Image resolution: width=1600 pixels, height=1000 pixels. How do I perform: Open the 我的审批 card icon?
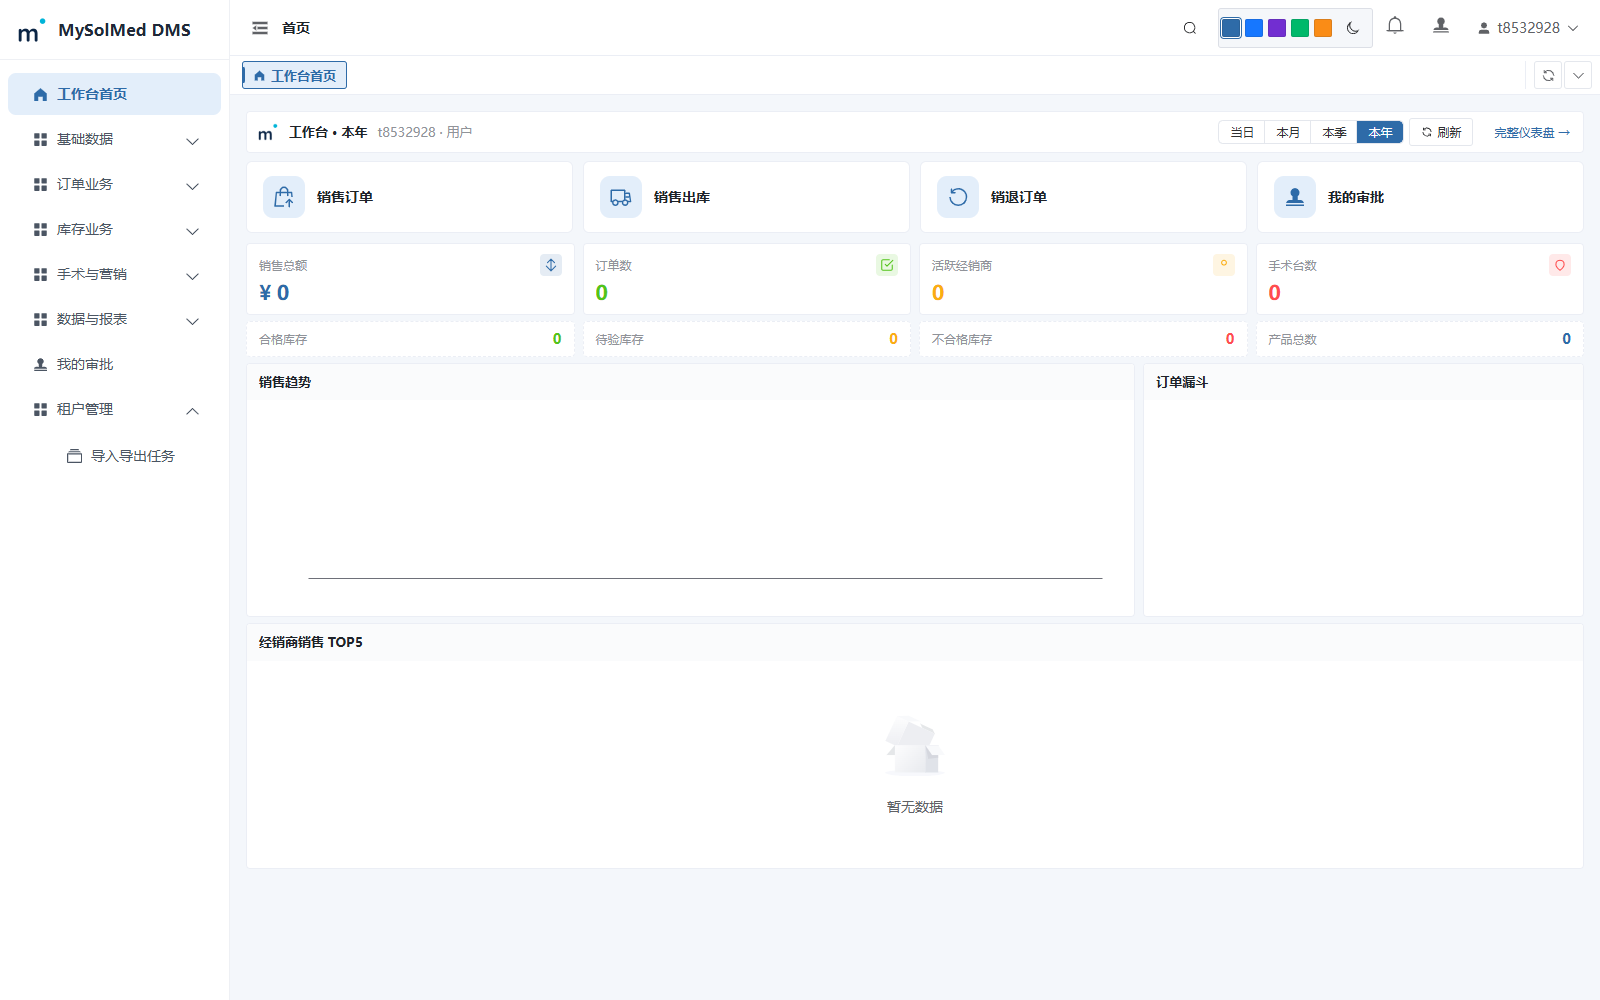[1295, 197]
